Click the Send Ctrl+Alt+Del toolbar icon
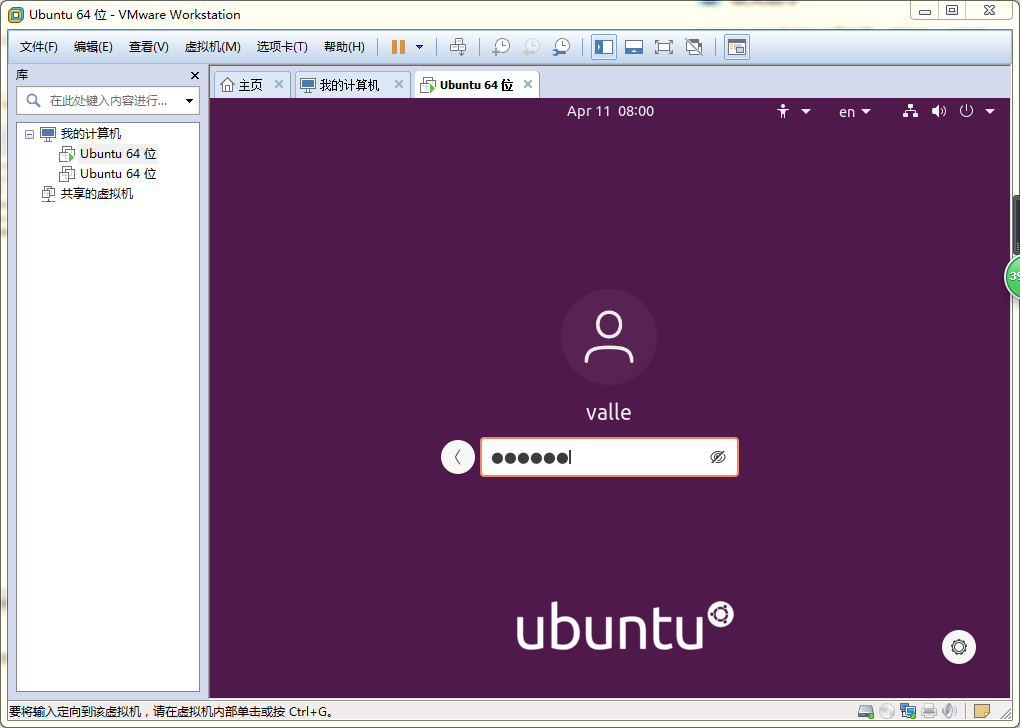The width and height of the screenshot is (1020, 728). click(x=458, y=47)
